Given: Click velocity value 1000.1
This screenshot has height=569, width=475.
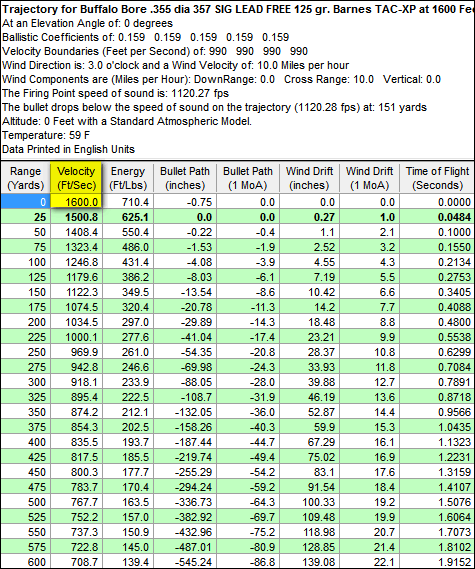Looking at the screenshot, I should click(x=76, y=337).
